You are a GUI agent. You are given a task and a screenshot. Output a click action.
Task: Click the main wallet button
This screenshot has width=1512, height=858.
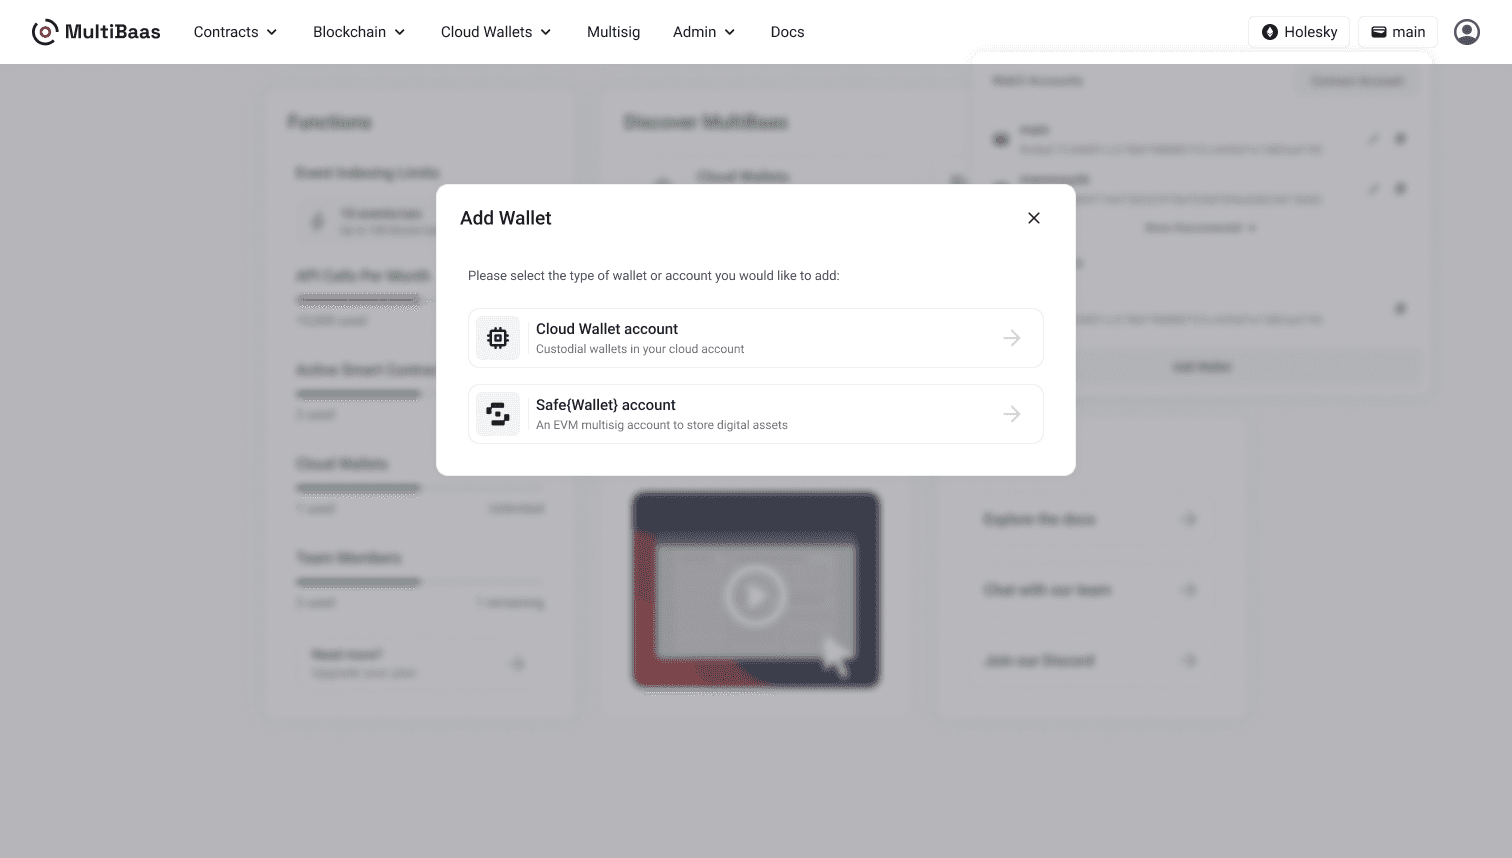click(x=1398, y=32)
